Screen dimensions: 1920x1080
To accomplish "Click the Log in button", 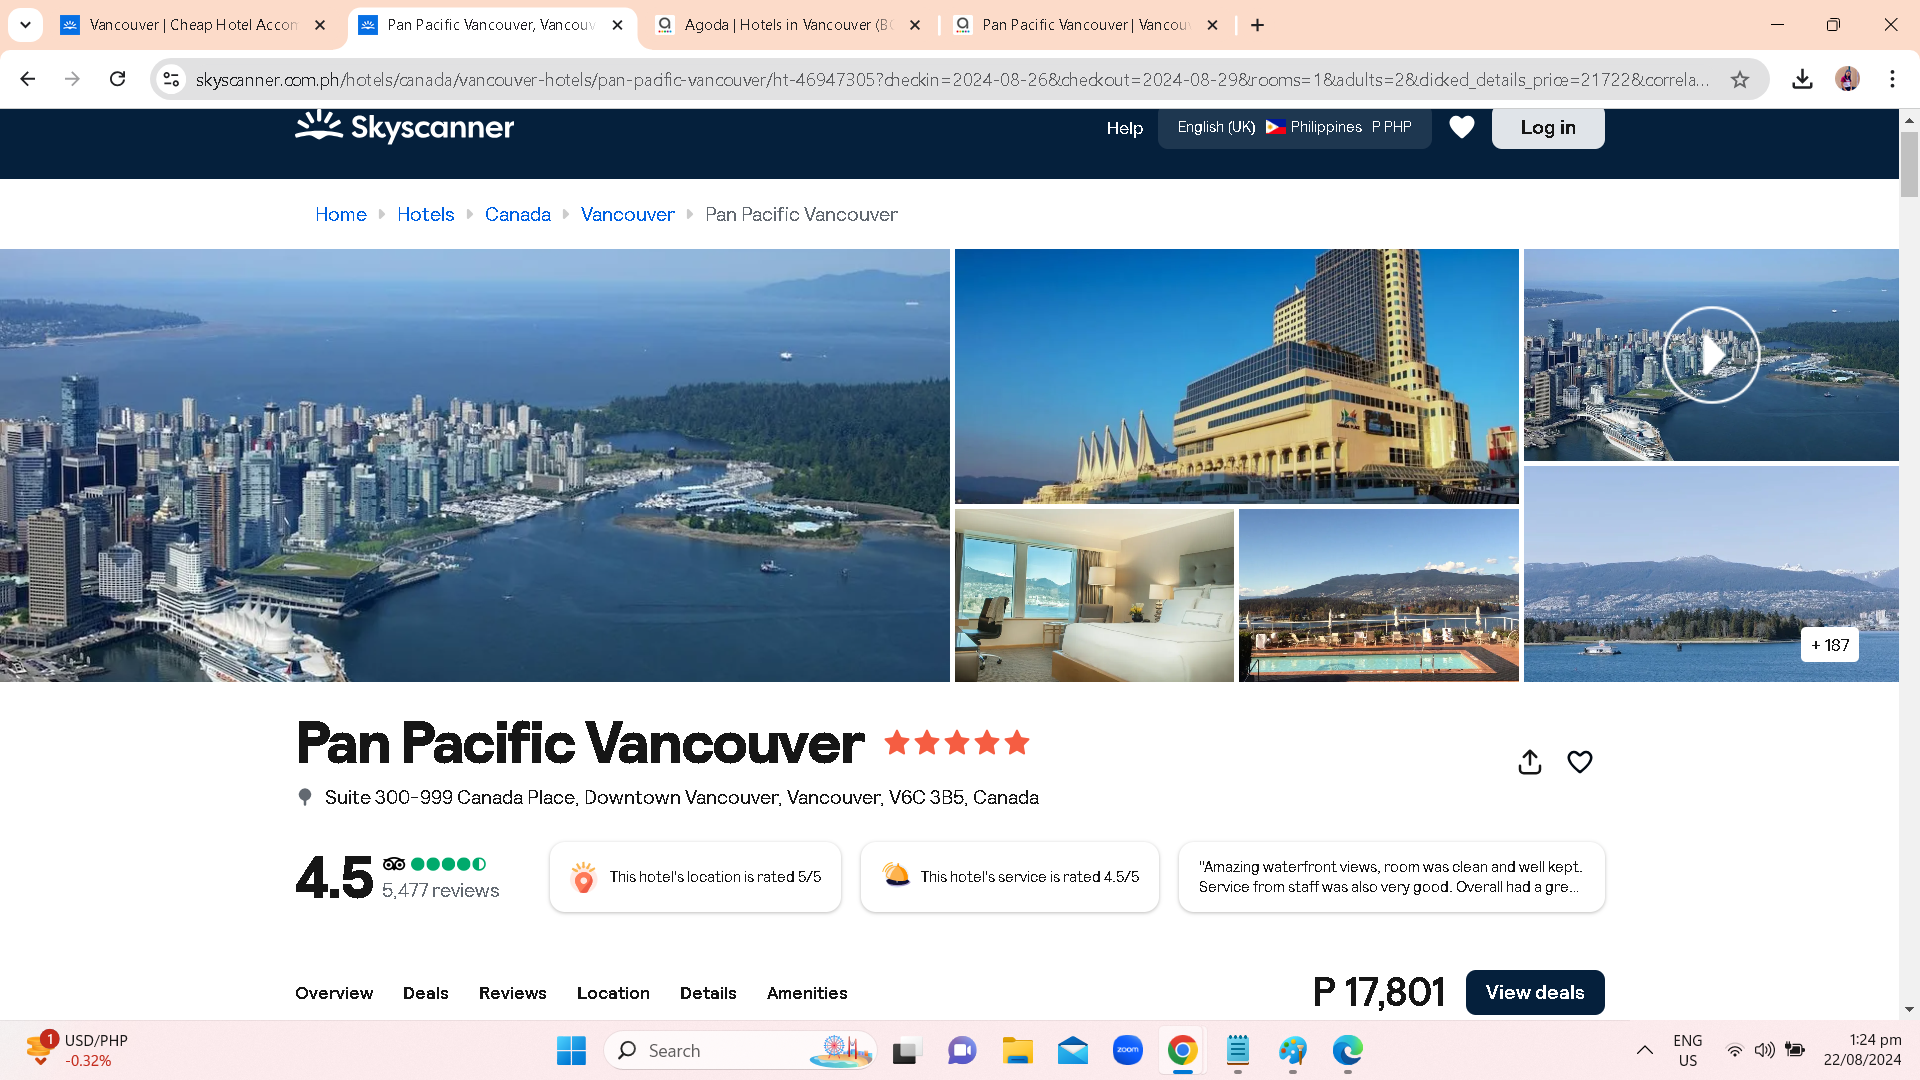I will pos(1547,127).
